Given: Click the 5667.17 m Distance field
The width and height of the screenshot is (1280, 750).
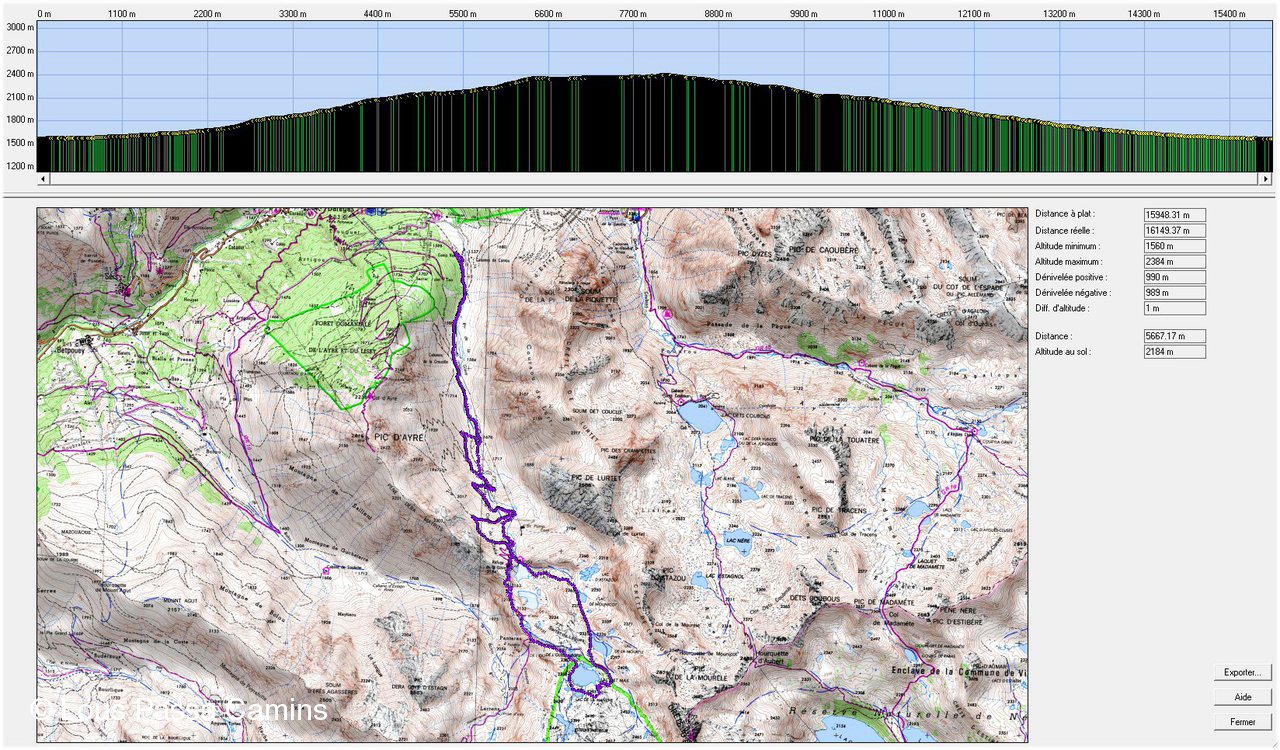Looking at the screenshot, I should click(1174, 336).
